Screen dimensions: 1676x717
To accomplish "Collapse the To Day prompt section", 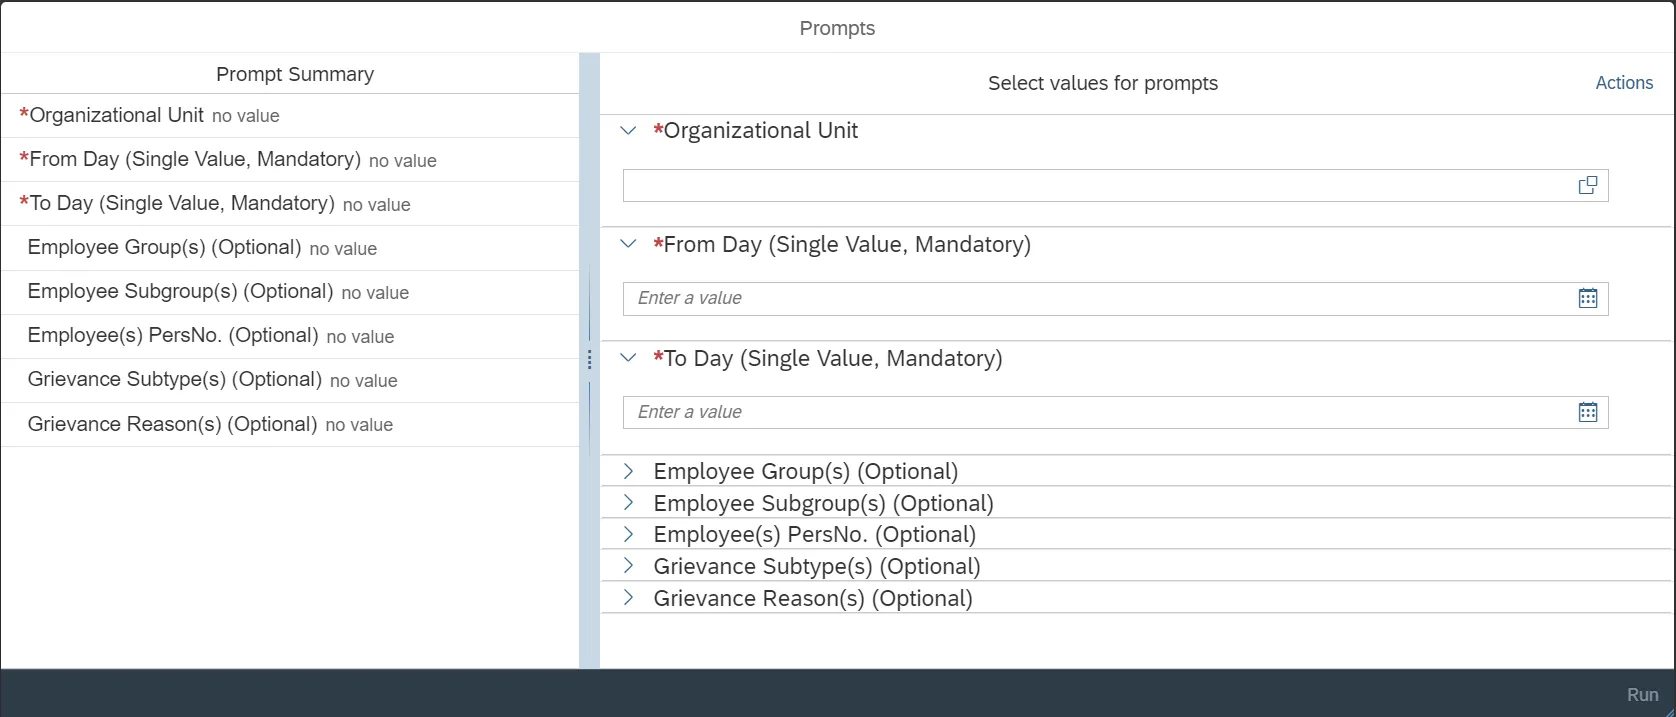I will [628, 358].
